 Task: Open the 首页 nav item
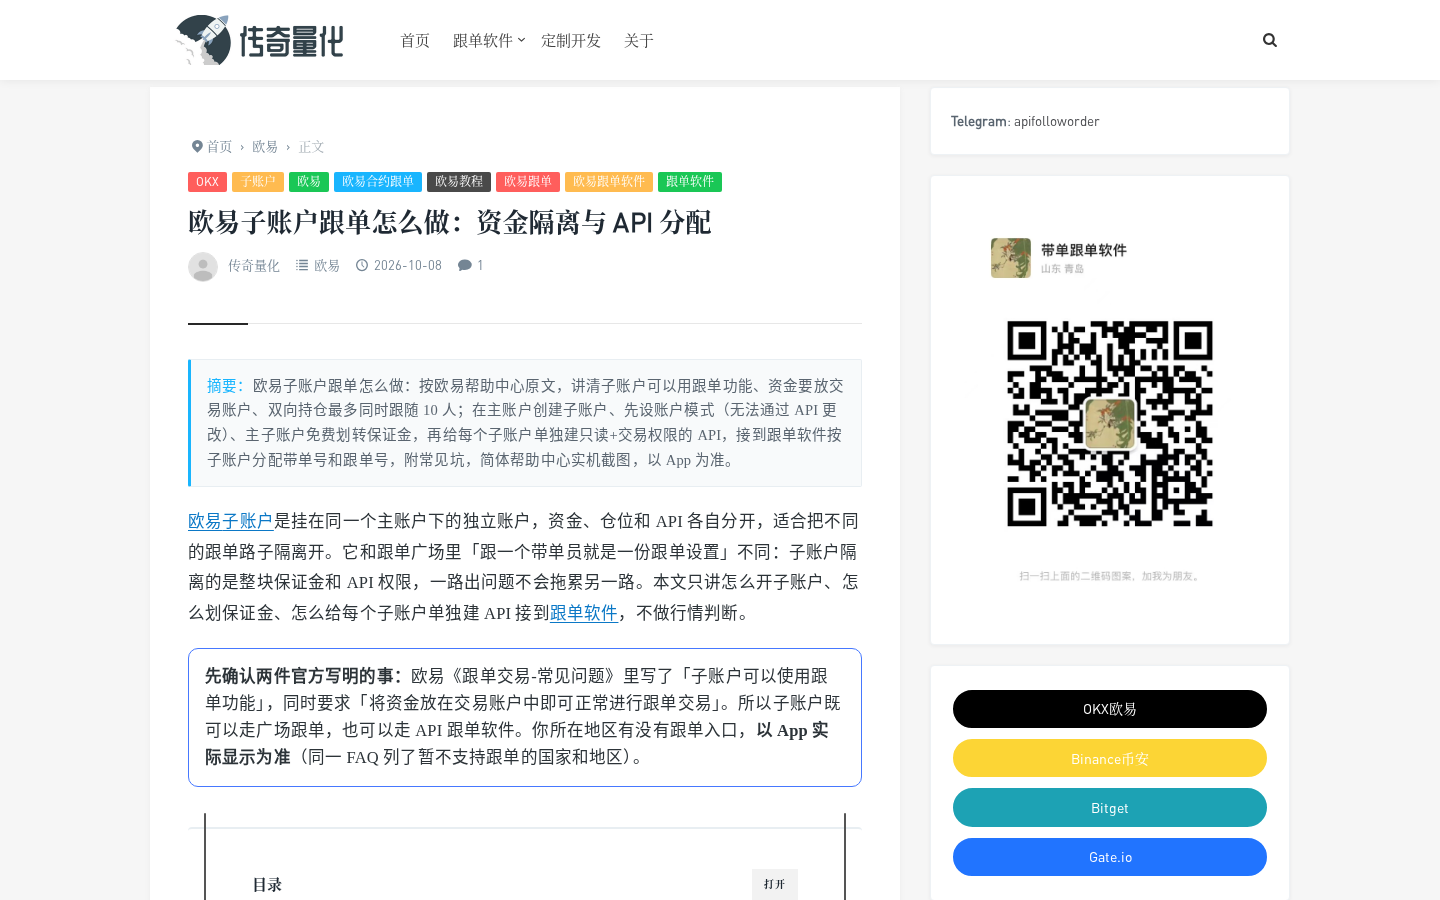pyautogui.click(x=415, y=40)
